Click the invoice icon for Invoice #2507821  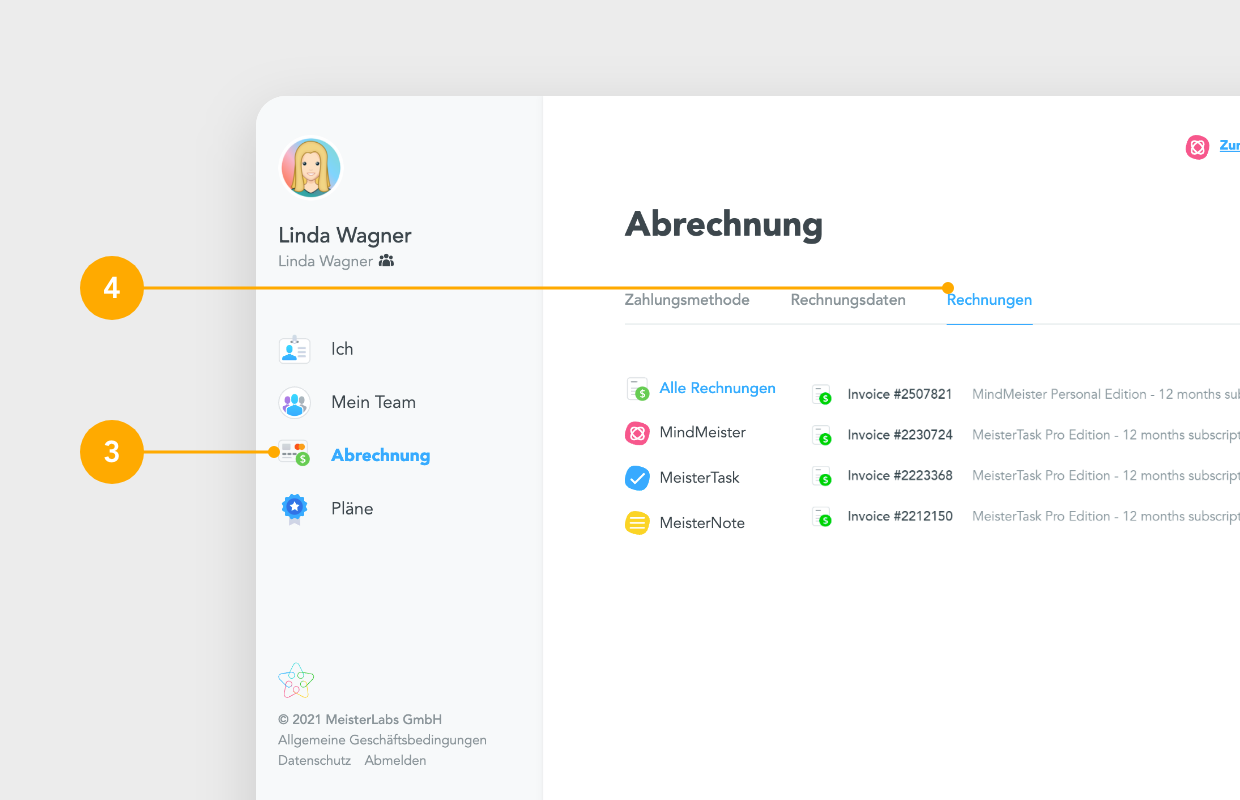click(x=822, y=395)
